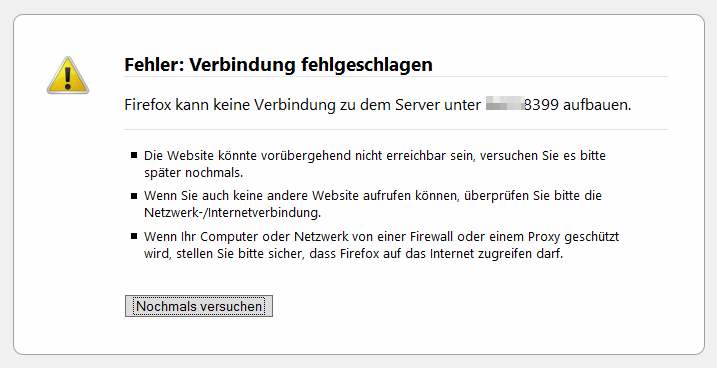Screen dimensions: 717x368
Task: Click the Nochmals versuchen button
Action: pyautogui.click(x=199, y=306)
